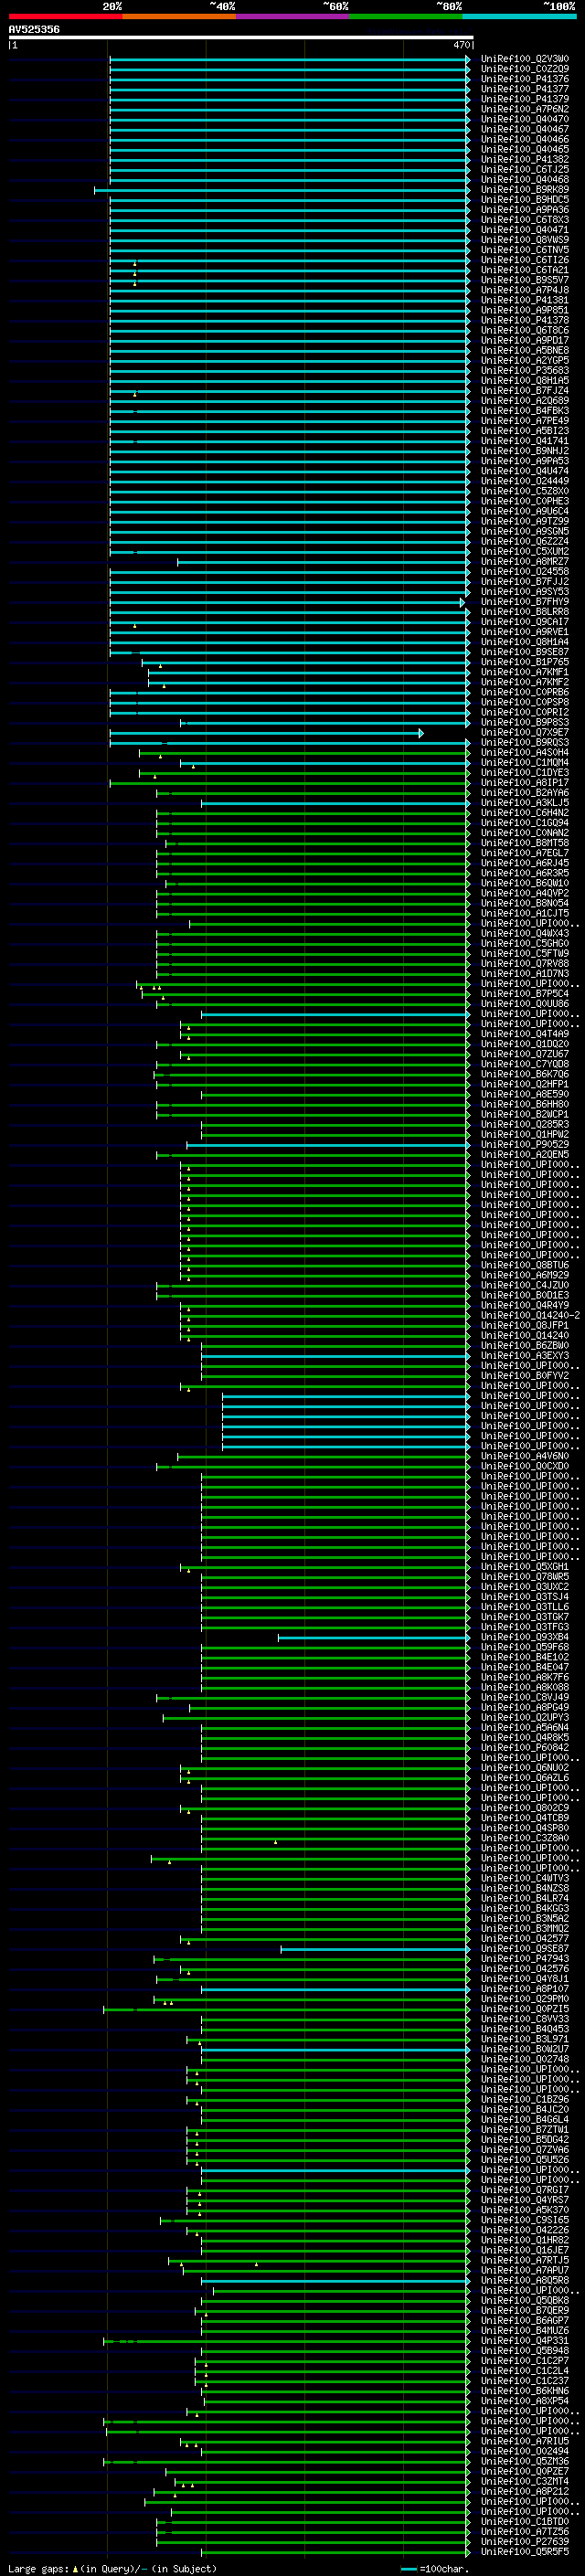Click the 470 query end position
Viewport: 585px width, 2576px height.
[x=461, y=45]
